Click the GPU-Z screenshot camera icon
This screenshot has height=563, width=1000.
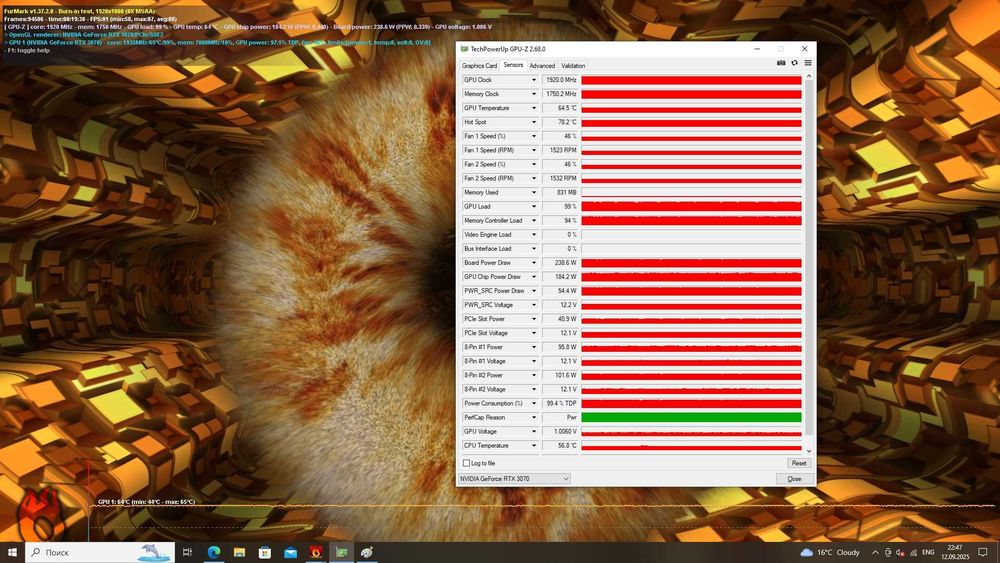pyautogui.click(x=781, y=63)
